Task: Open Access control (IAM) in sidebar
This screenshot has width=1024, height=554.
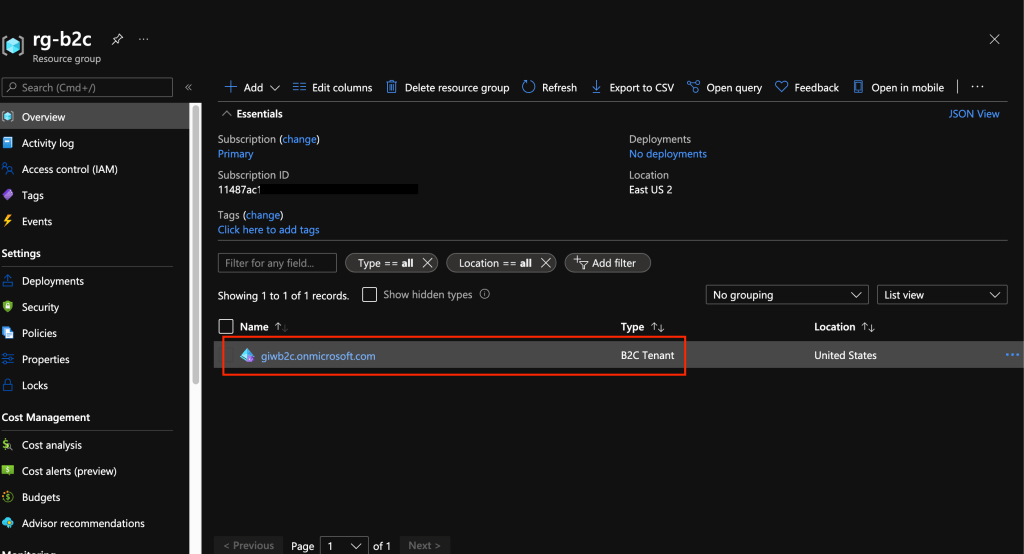Action: 69,169
